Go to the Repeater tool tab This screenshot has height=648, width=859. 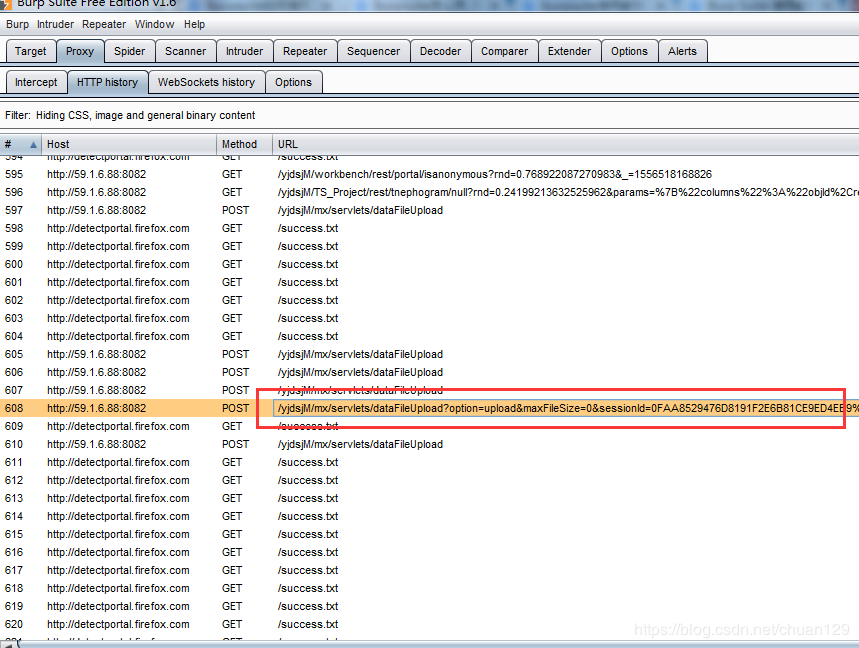(305, 51)
